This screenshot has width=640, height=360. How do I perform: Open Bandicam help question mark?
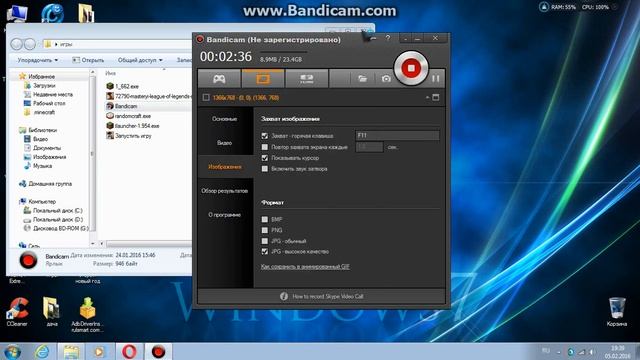388,38
